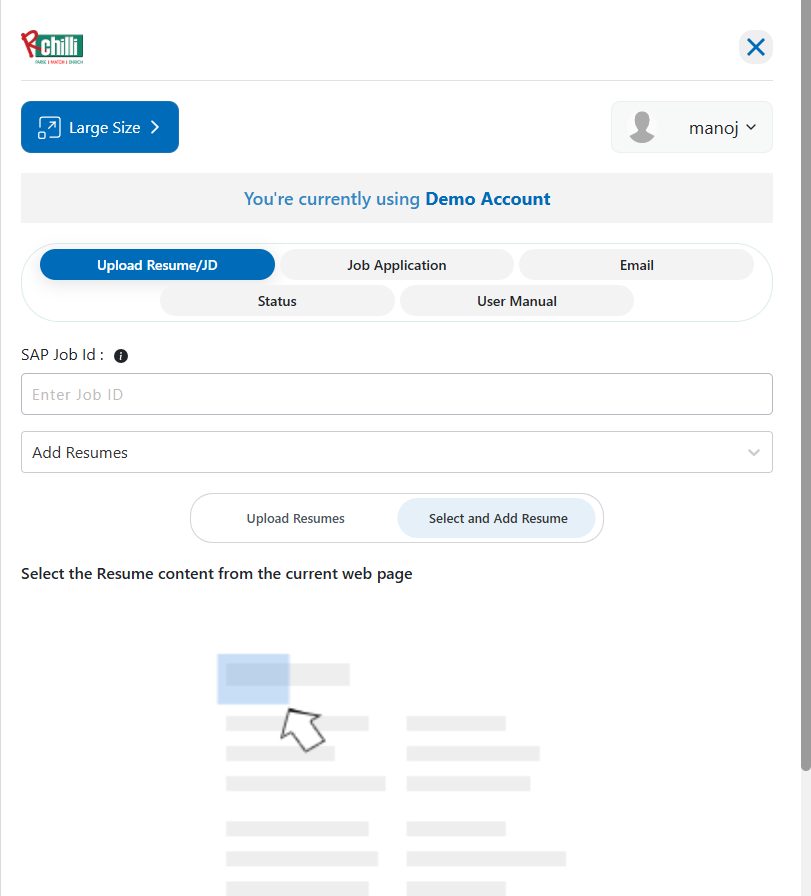Open the Job Application tab
The width and height of the screenshot is (811, 896).
tap(396, 265)
